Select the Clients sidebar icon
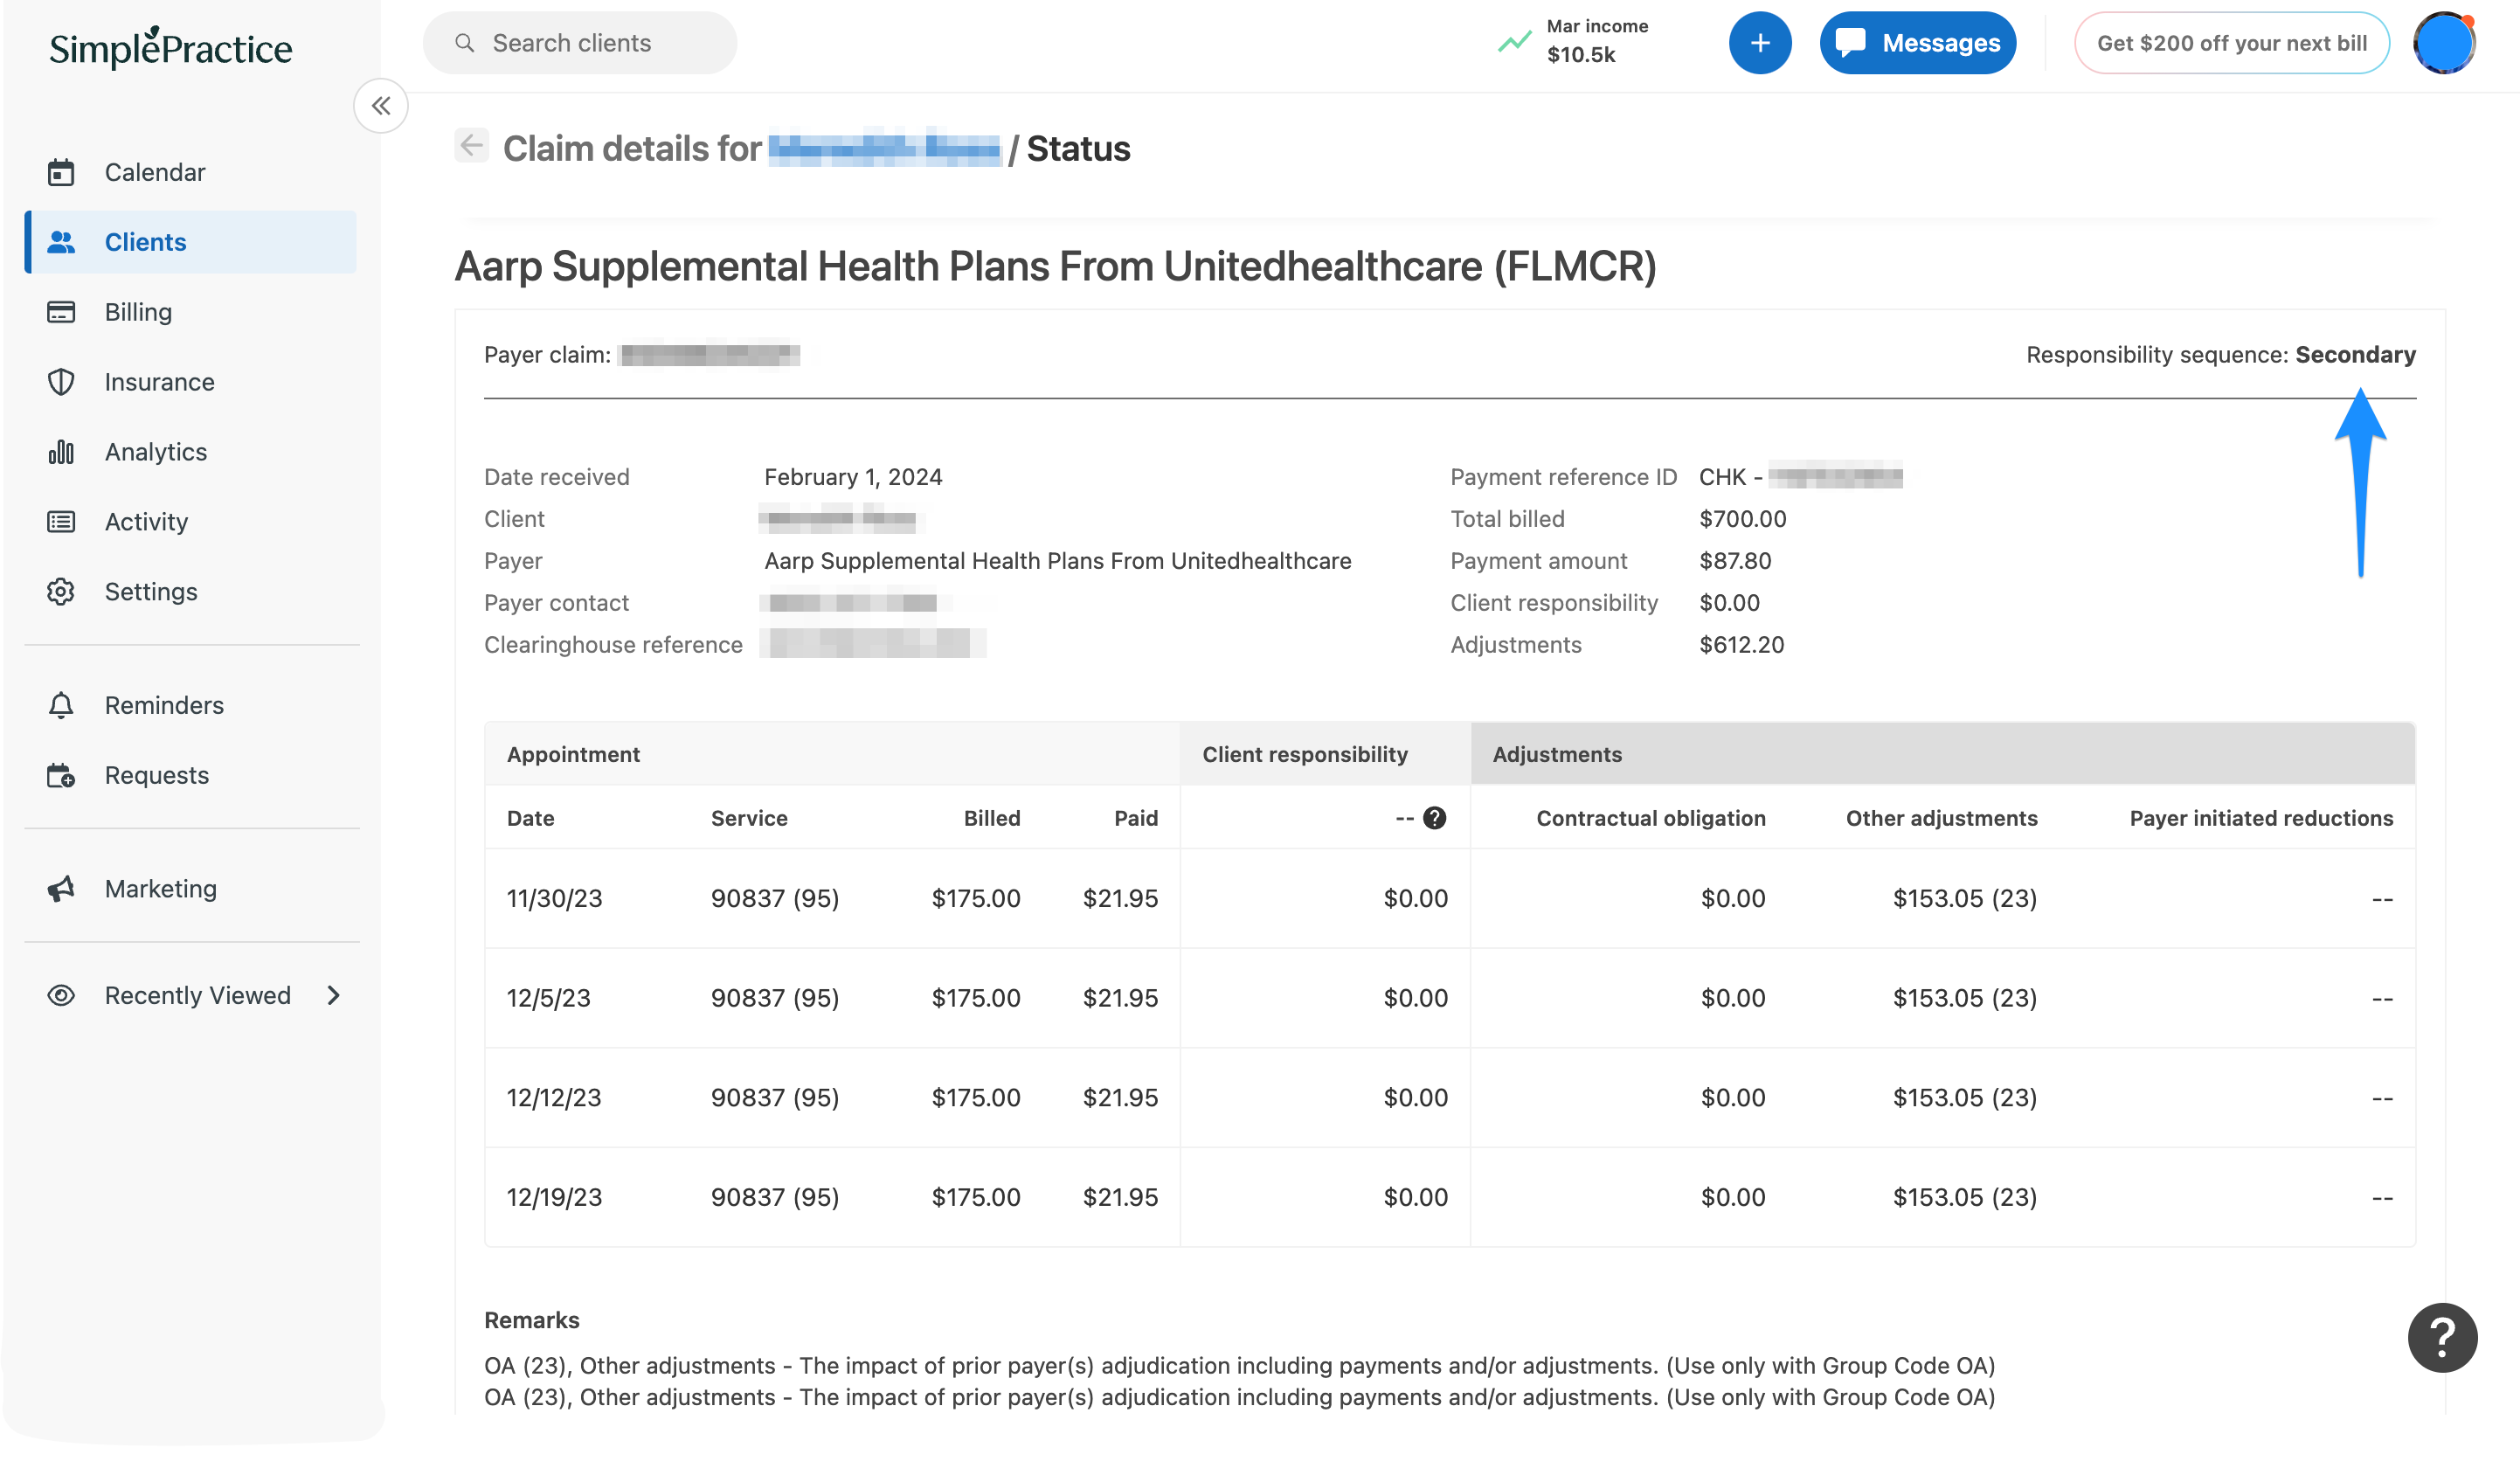The height and width of the screenshot is (1482, 2520). click(x=62, y=241)
